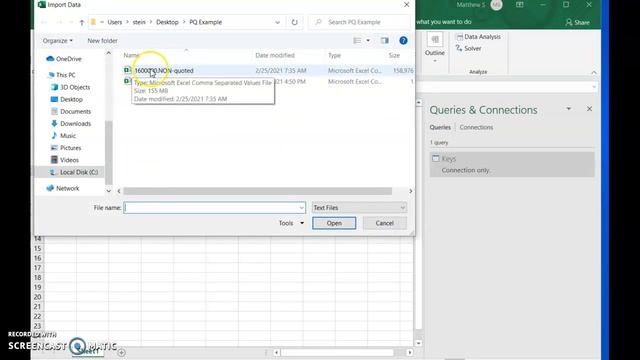Select row 17 header in Excel
Viewport: 640px width, 360px height.
click(x=38, y=268)
